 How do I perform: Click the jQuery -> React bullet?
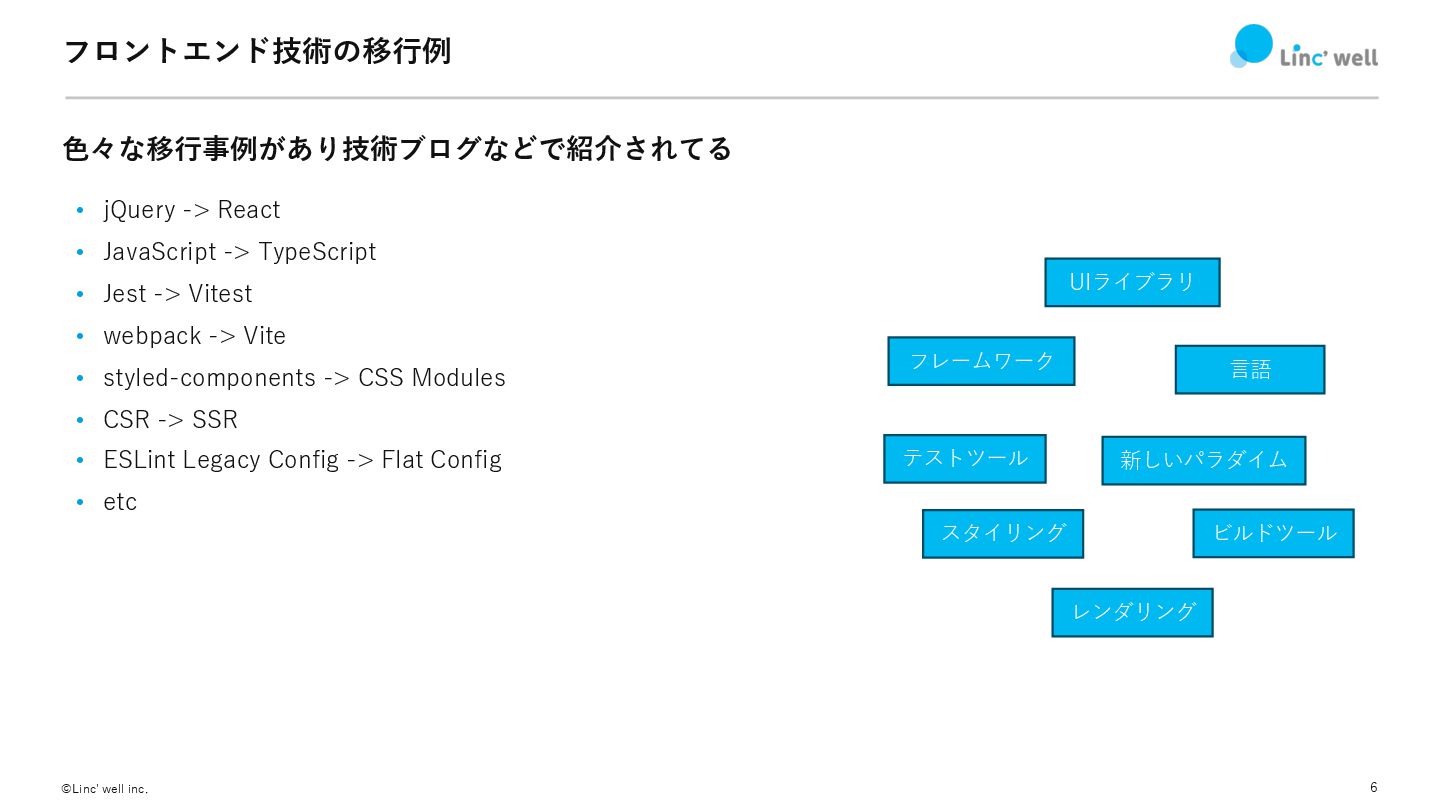(x=192, y=210)
